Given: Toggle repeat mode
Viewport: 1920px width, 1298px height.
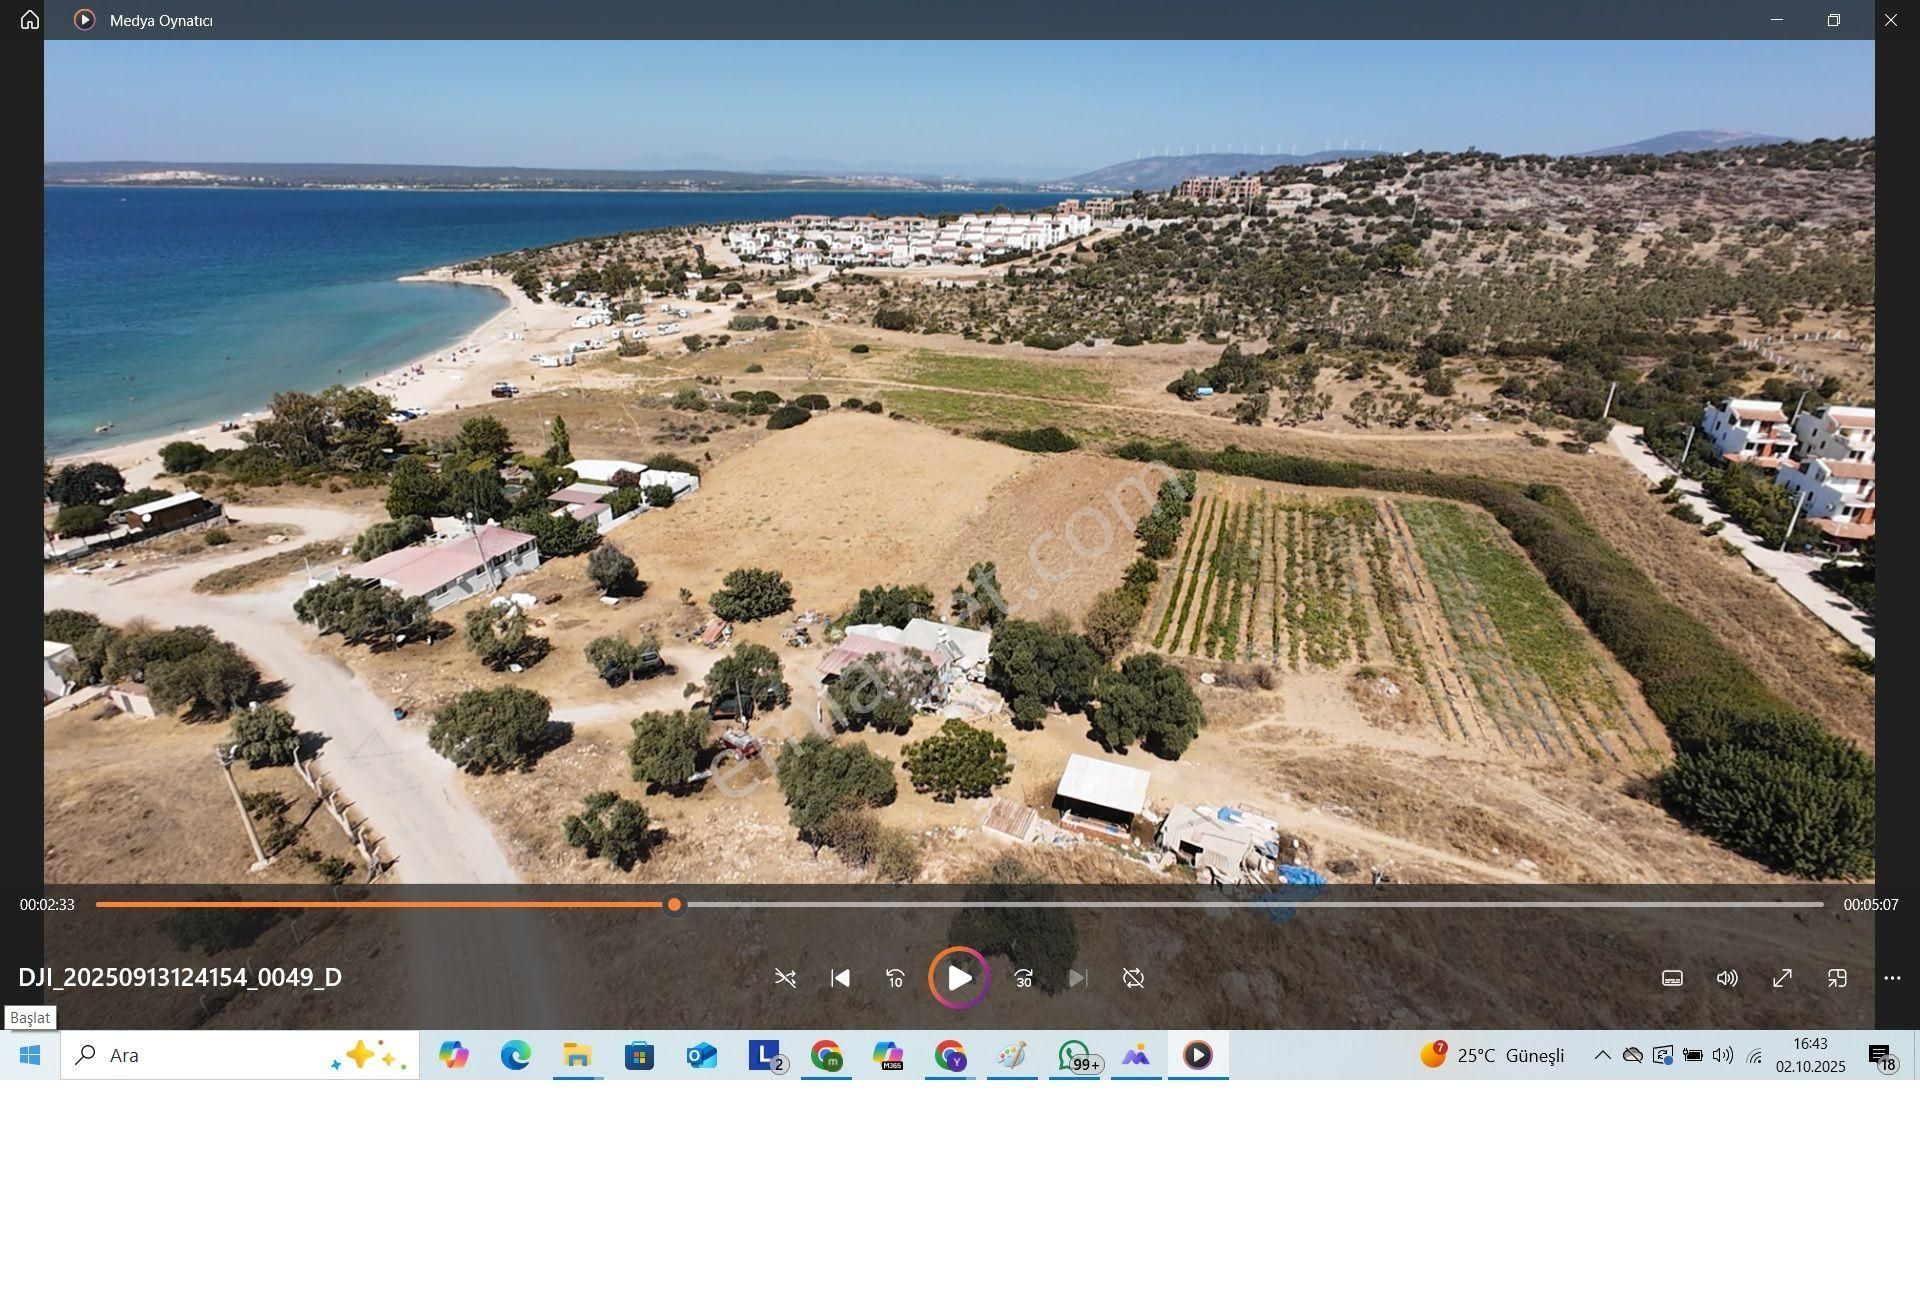Looking at the screenshot, I should tap(1133, 978).
